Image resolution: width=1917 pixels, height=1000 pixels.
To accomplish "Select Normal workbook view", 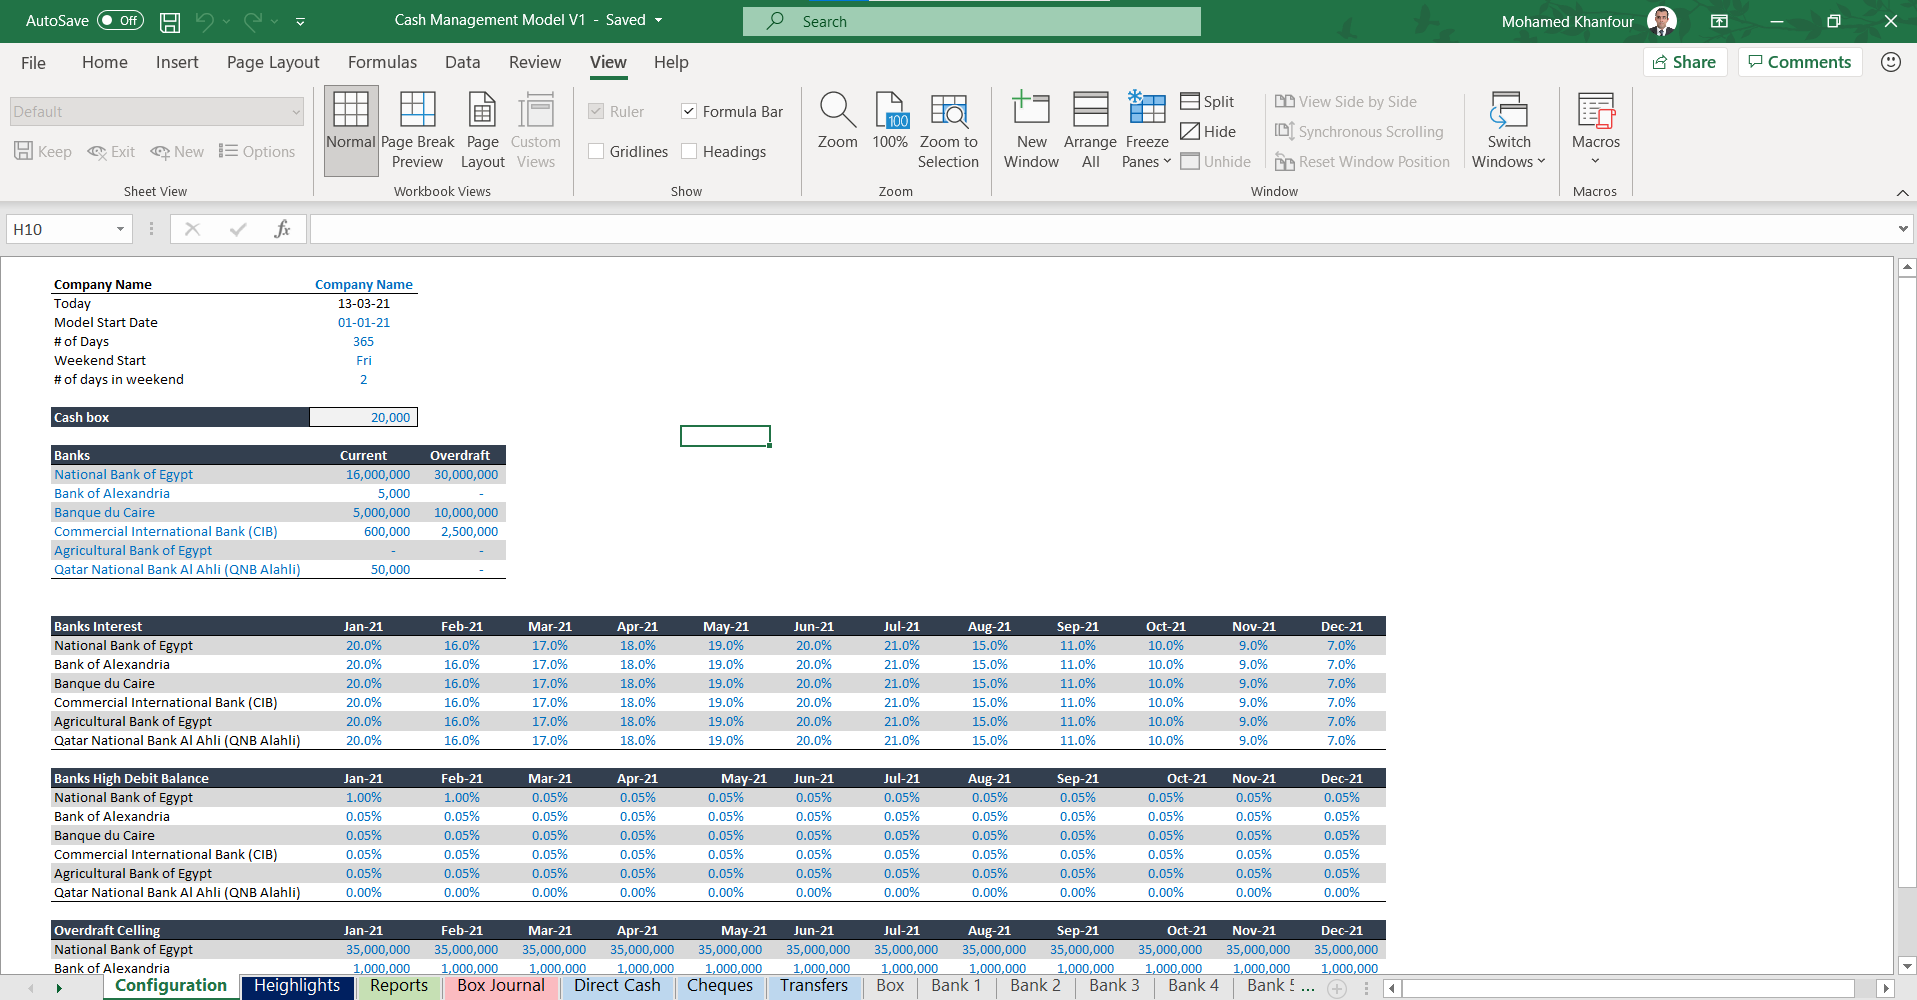I will coord(351,132).
